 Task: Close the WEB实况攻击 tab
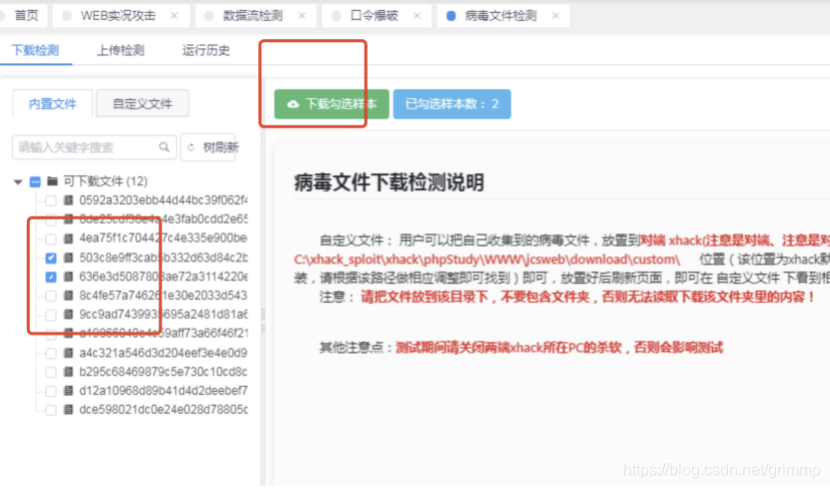tap(174, 16)
